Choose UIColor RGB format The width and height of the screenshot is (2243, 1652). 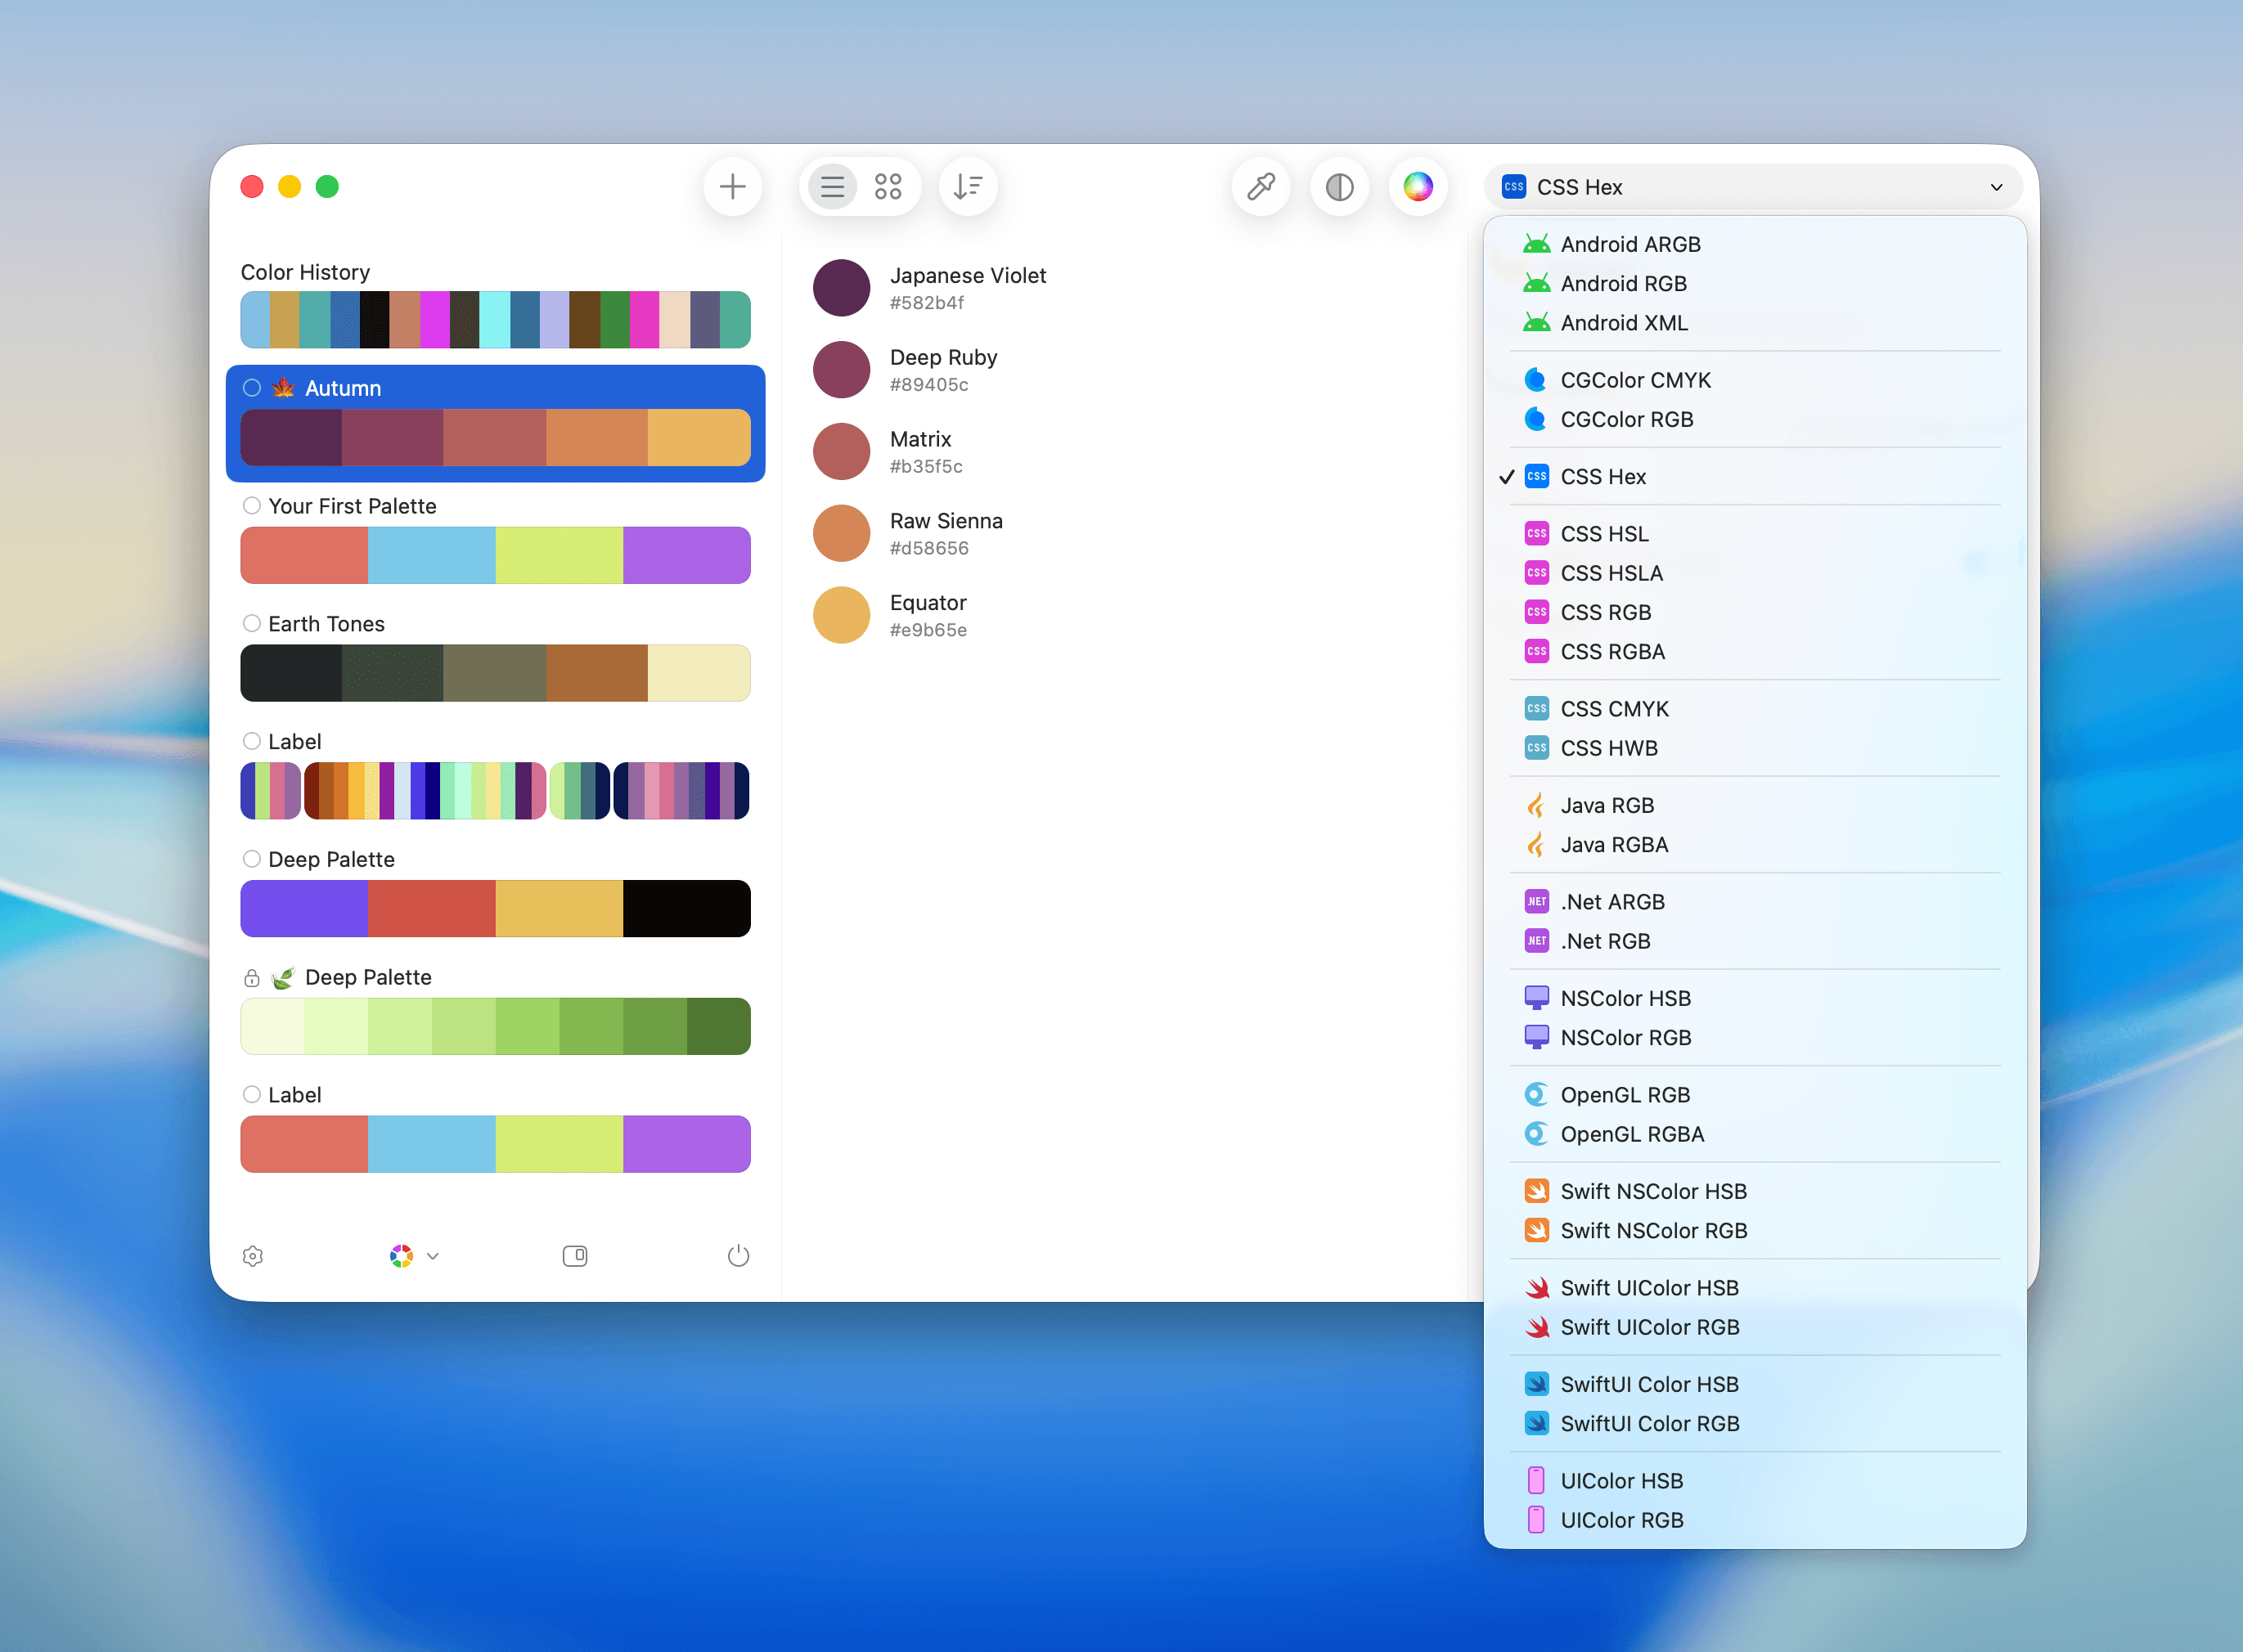click(1755, 1520)
